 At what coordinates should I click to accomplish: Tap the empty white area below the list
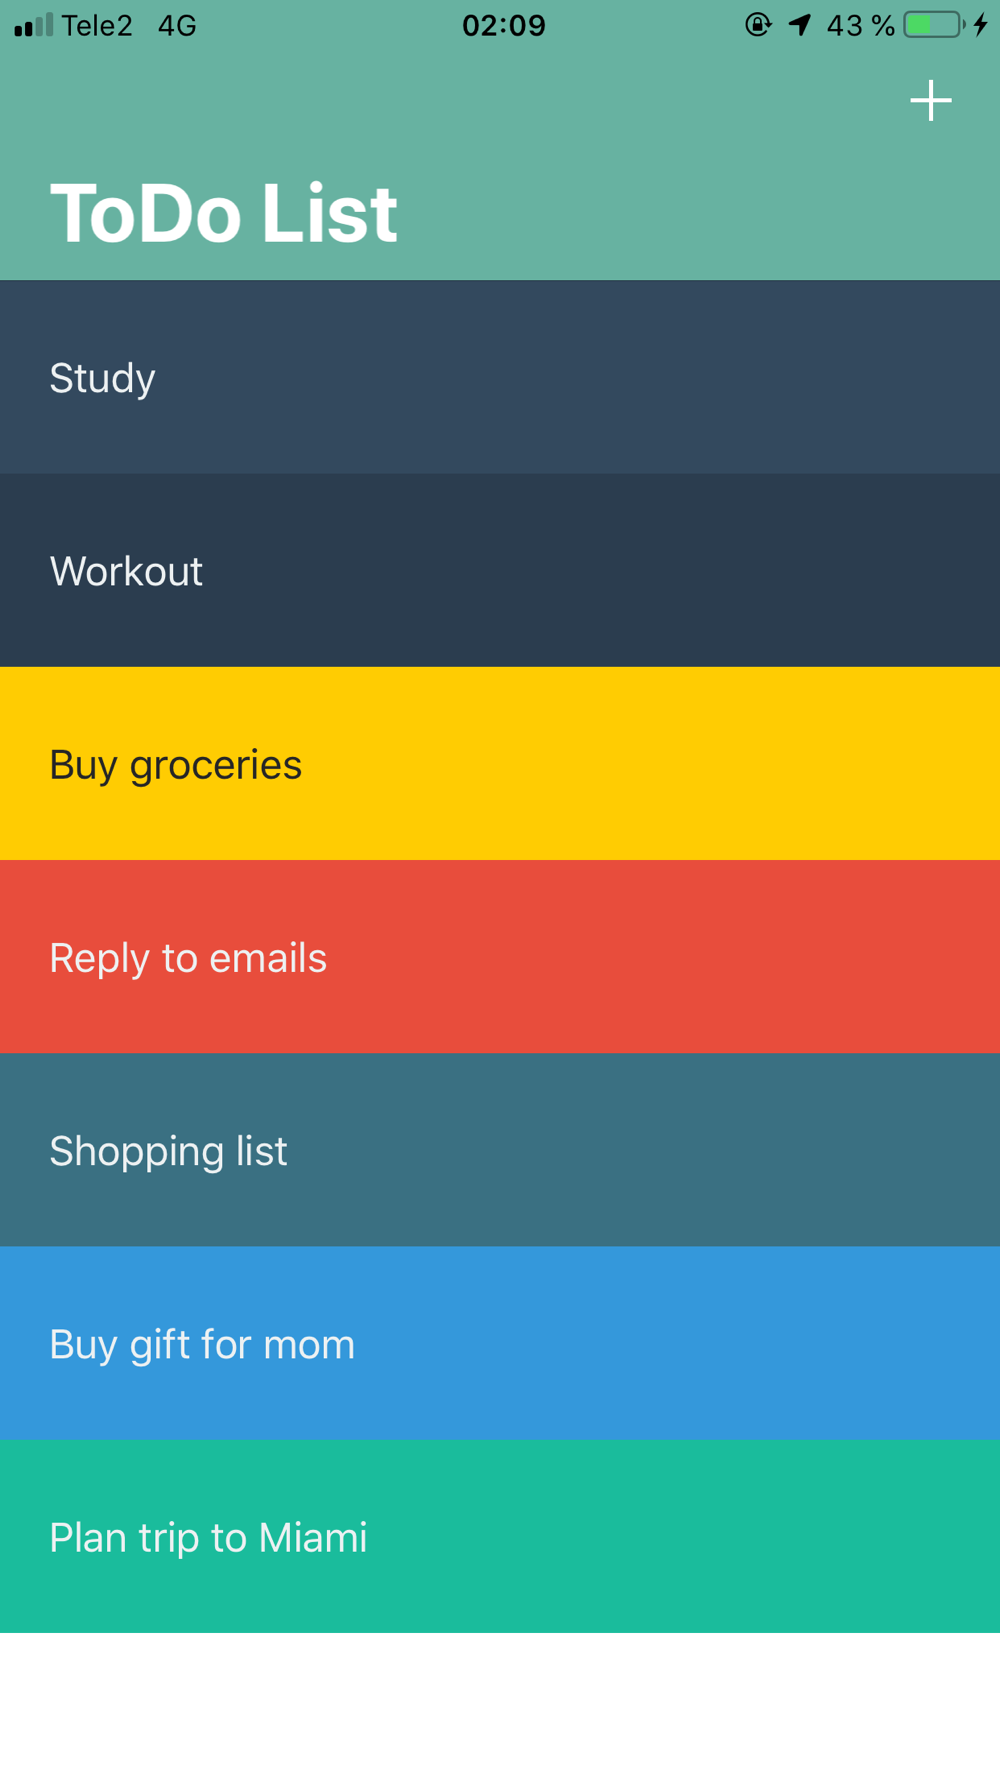click(500, 1705)
